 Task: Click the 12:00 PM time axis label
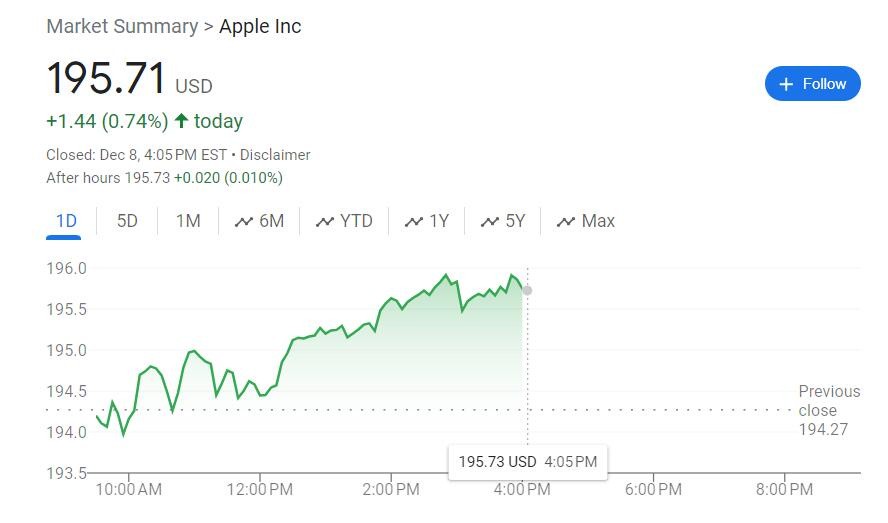pyautogui.click(x=260, y=490)
